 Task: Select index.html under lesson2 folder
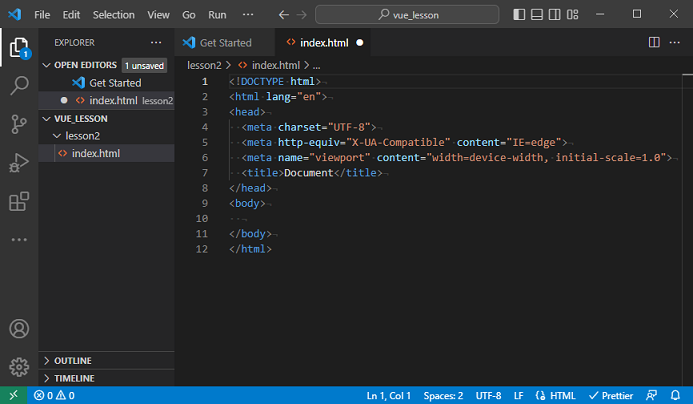(107, 153)
